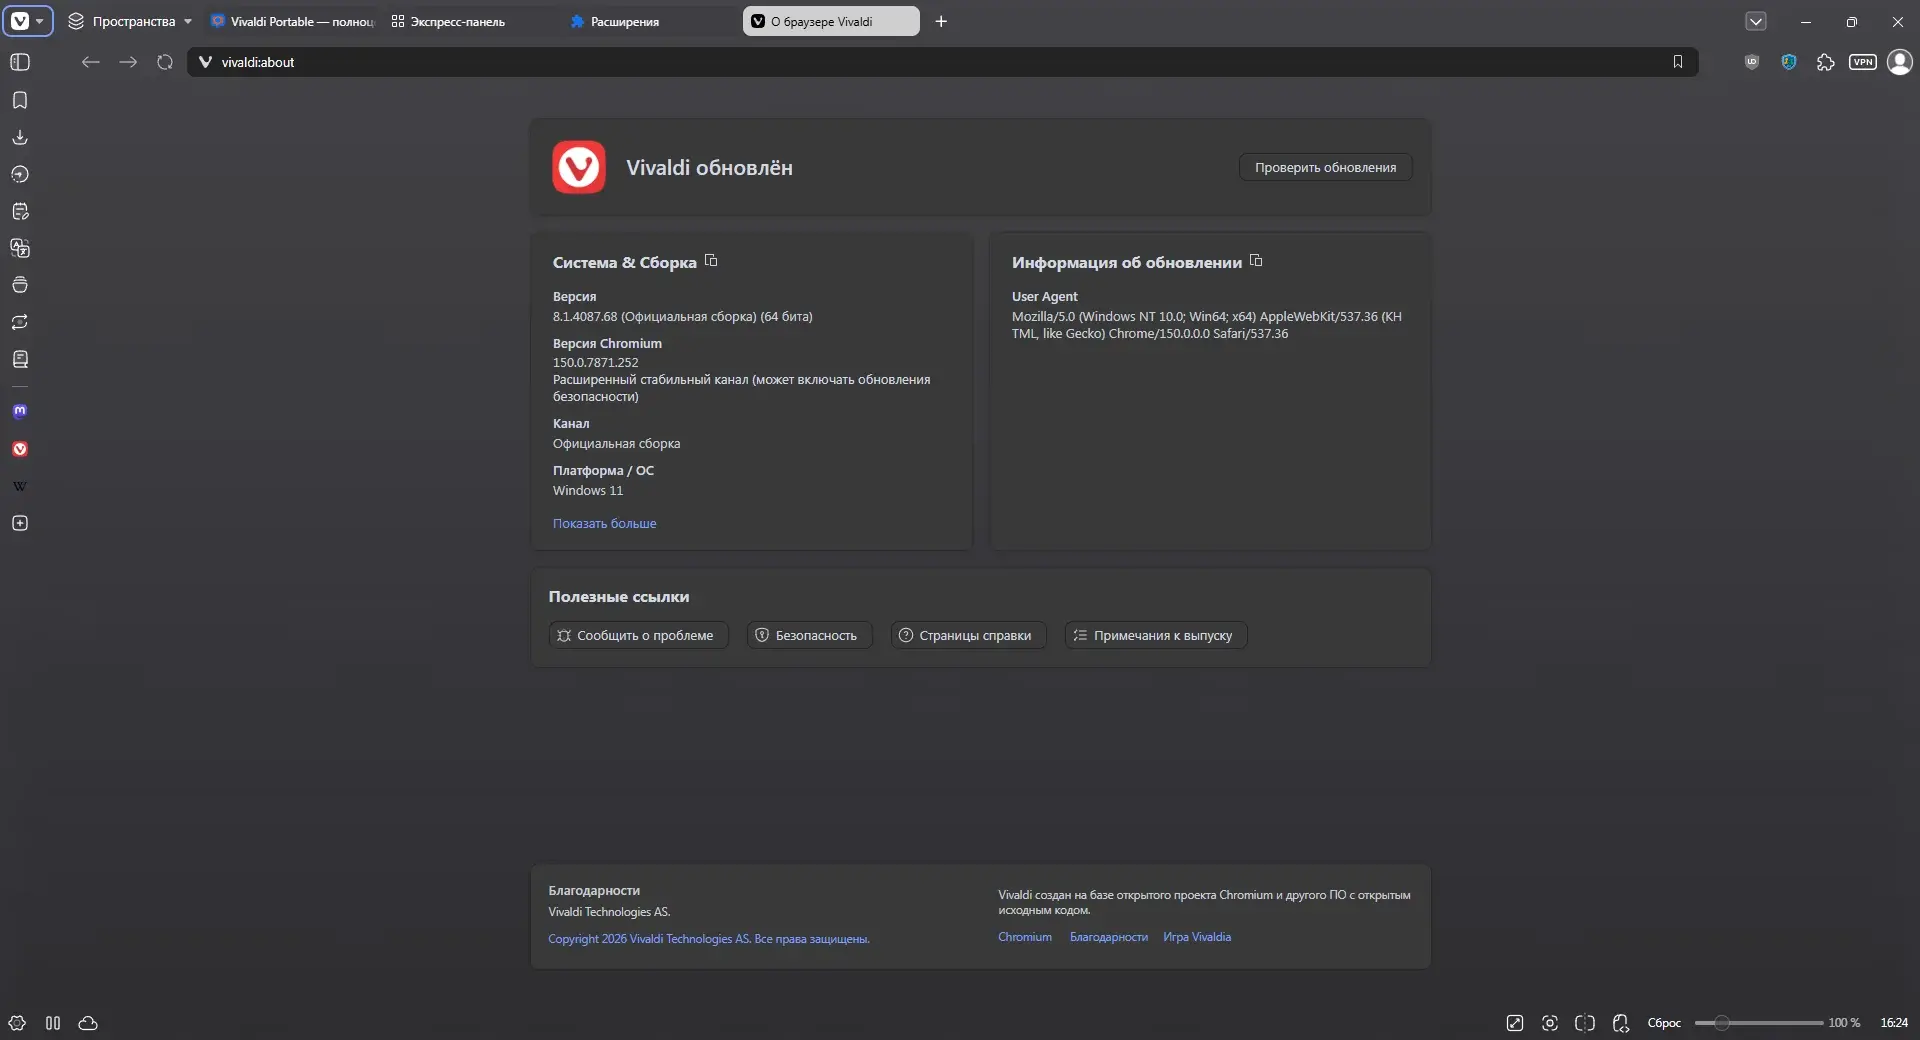Open the circular-arrows Sessions panel in sidebar

[x=20, y=322]
